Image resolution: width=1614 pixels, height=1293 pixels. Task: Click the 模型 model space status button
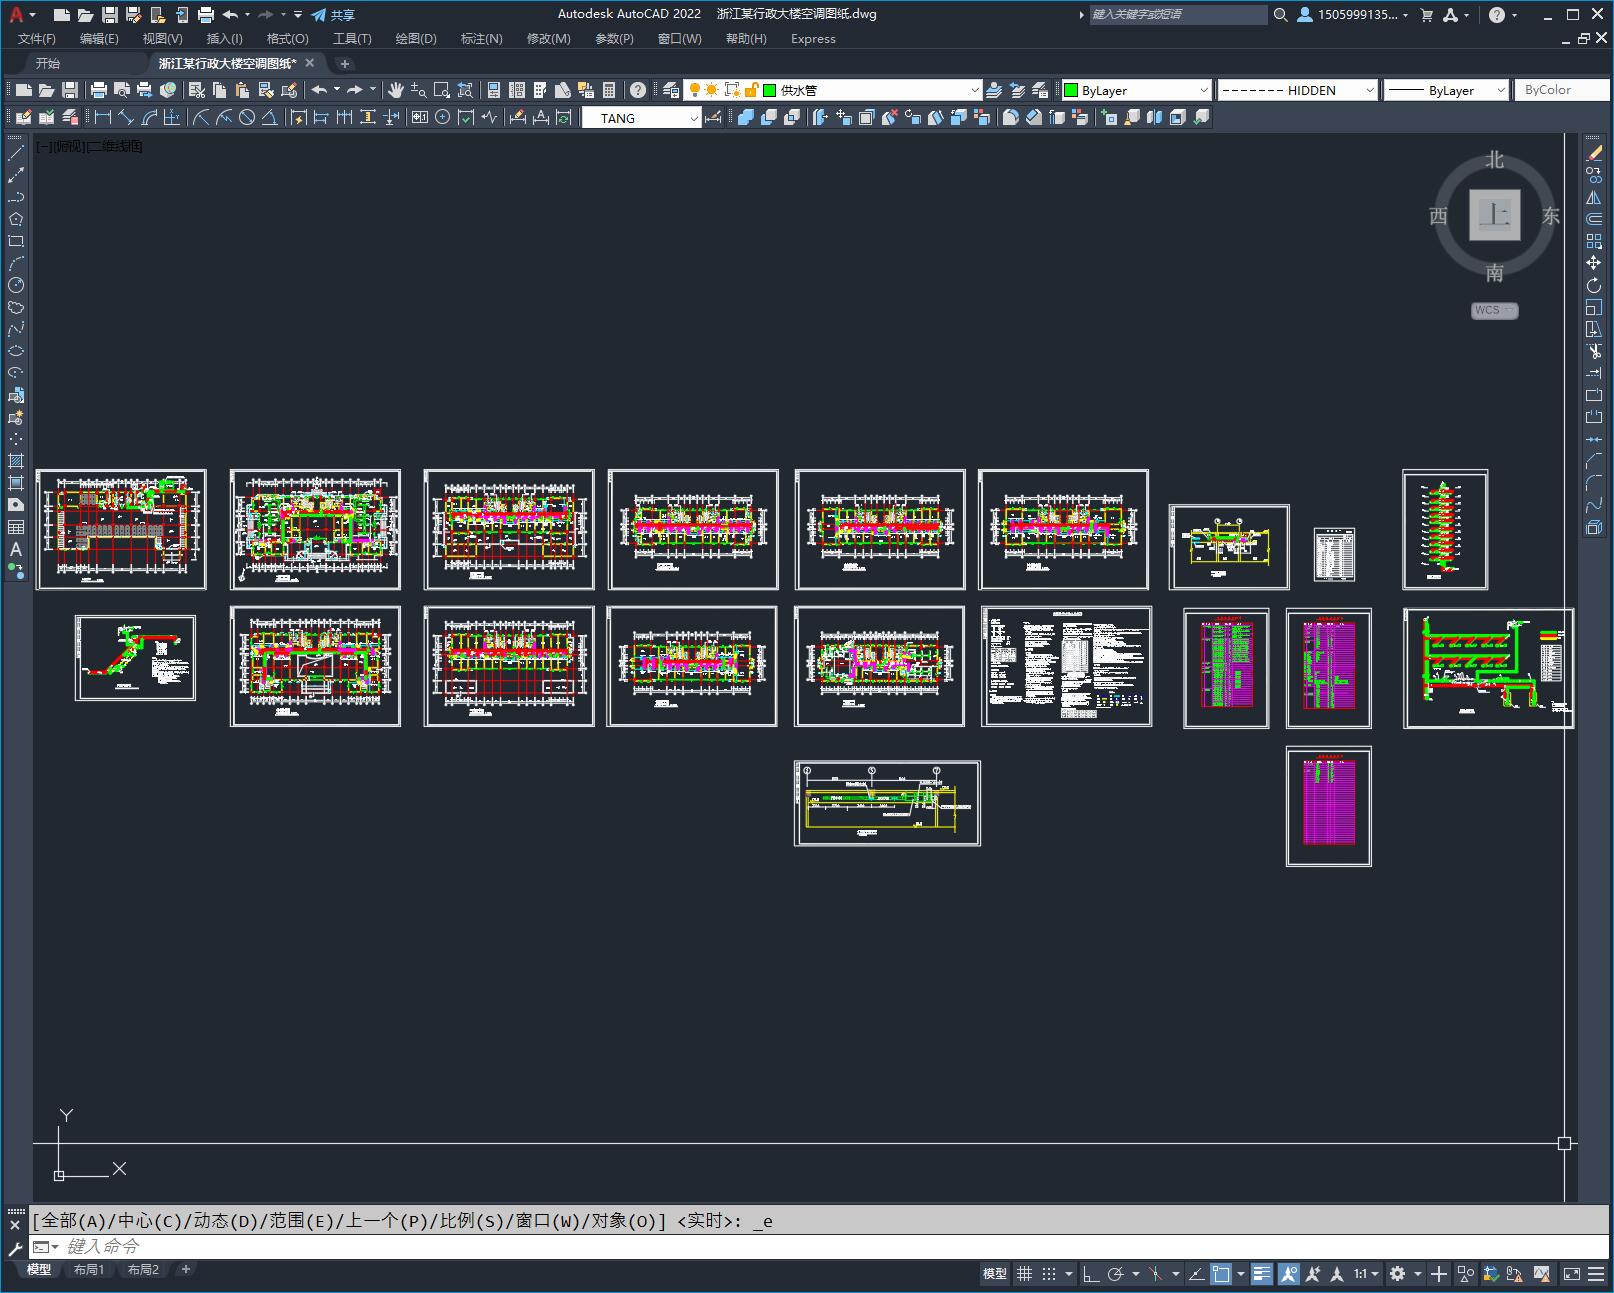pos(995,1274)
